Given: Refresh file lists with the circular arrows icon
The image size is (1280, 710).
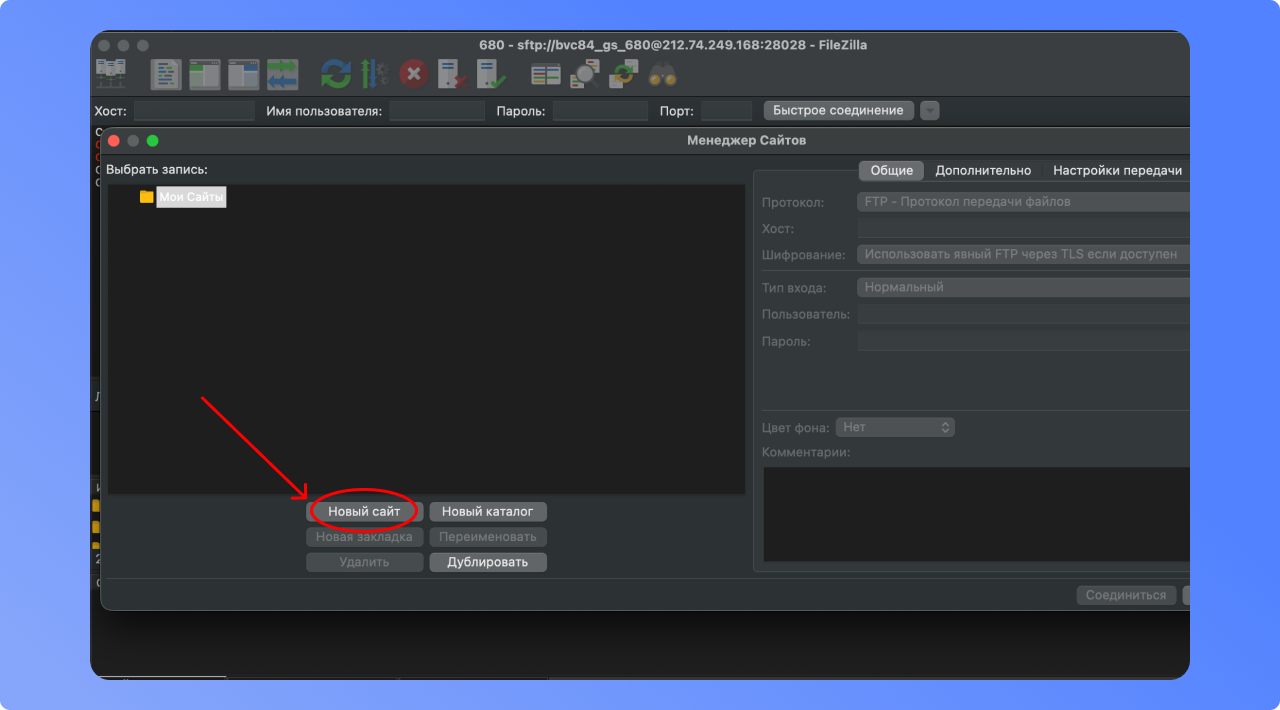Looking at the screenshot, I should click(336, 74).
